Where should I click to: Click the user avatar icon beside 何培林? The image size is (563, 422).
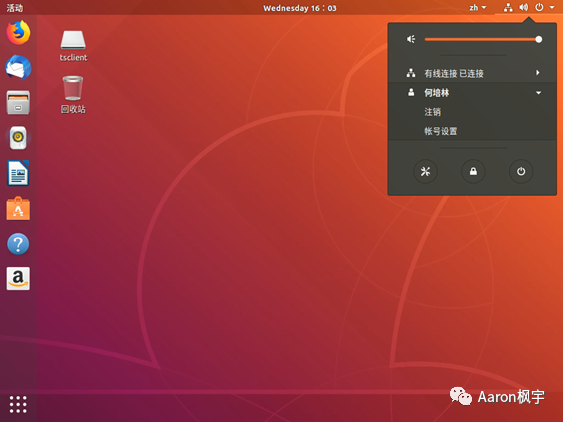click(x=411, y=93)
